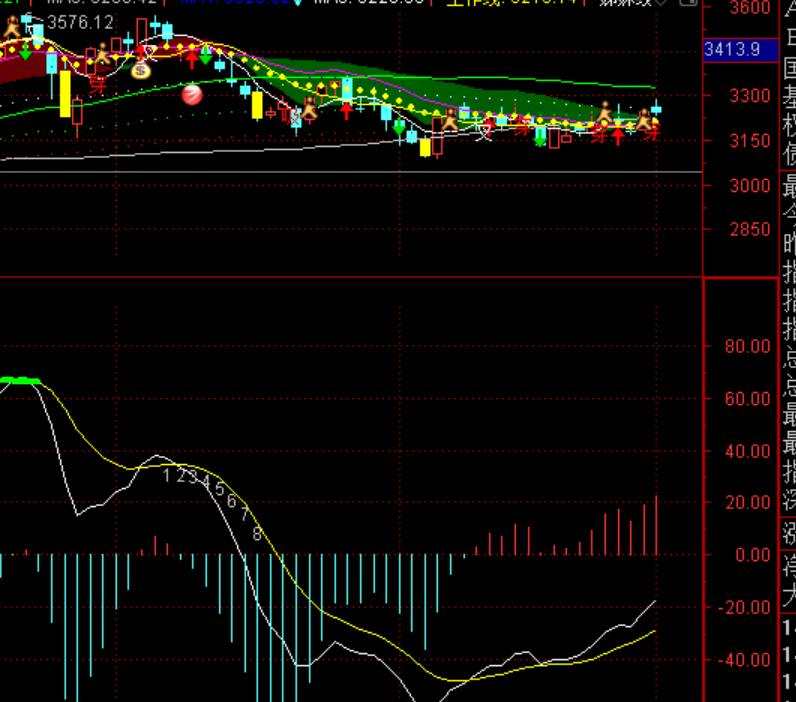Click the number 1 marker on the indicator line
The image size is (796, 702).
pos(167,476)
